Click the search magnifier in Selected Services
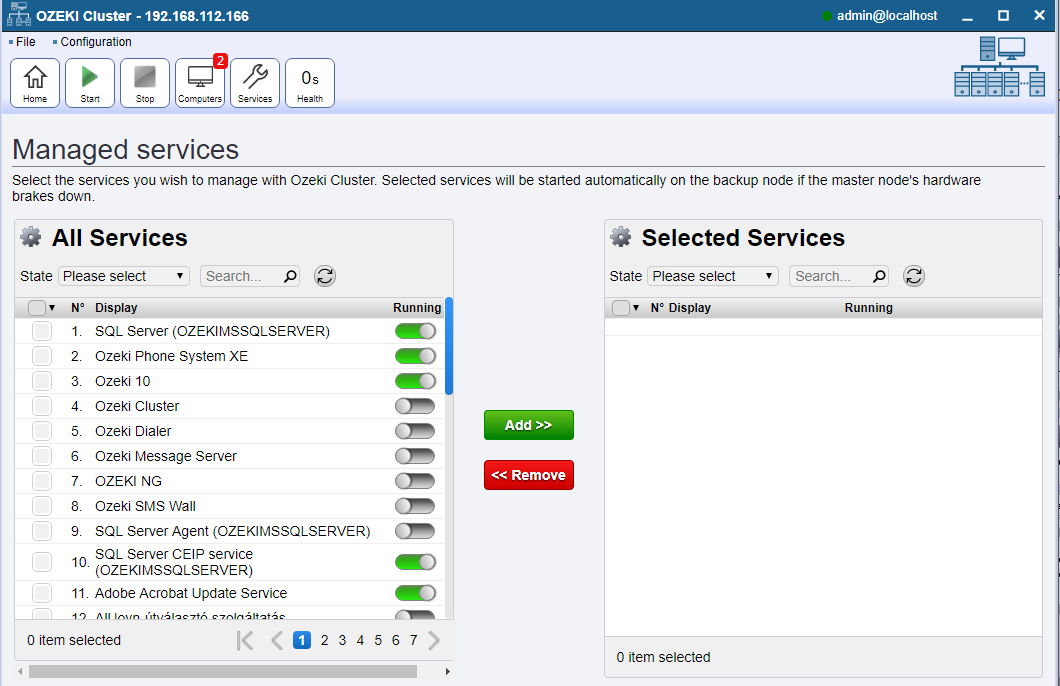The height and width of the screenshot is (686, 1060). [879, 276]
